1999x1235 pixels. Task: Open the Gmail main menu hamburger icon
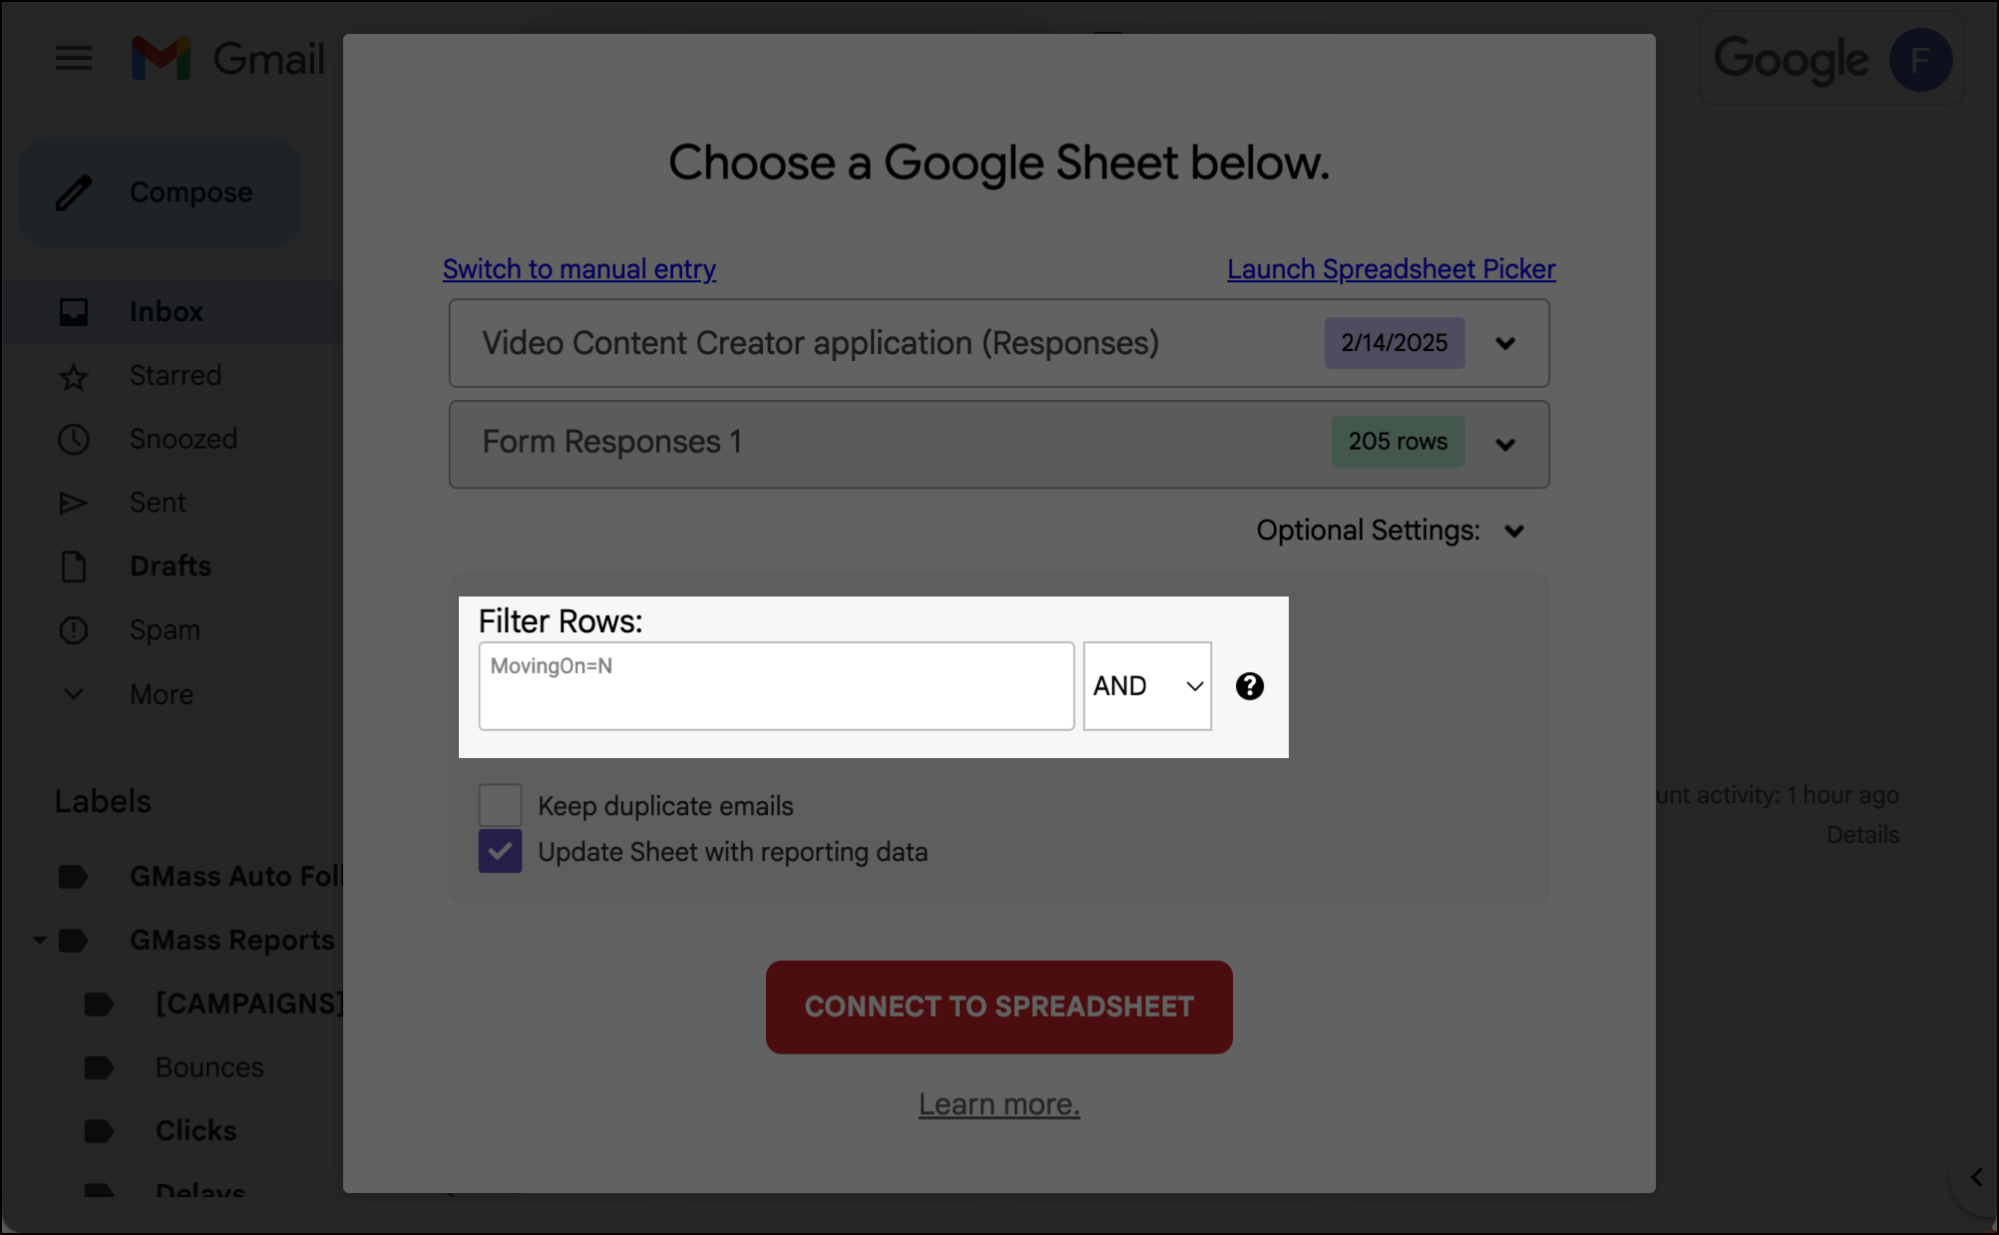[x=73, y=58]
